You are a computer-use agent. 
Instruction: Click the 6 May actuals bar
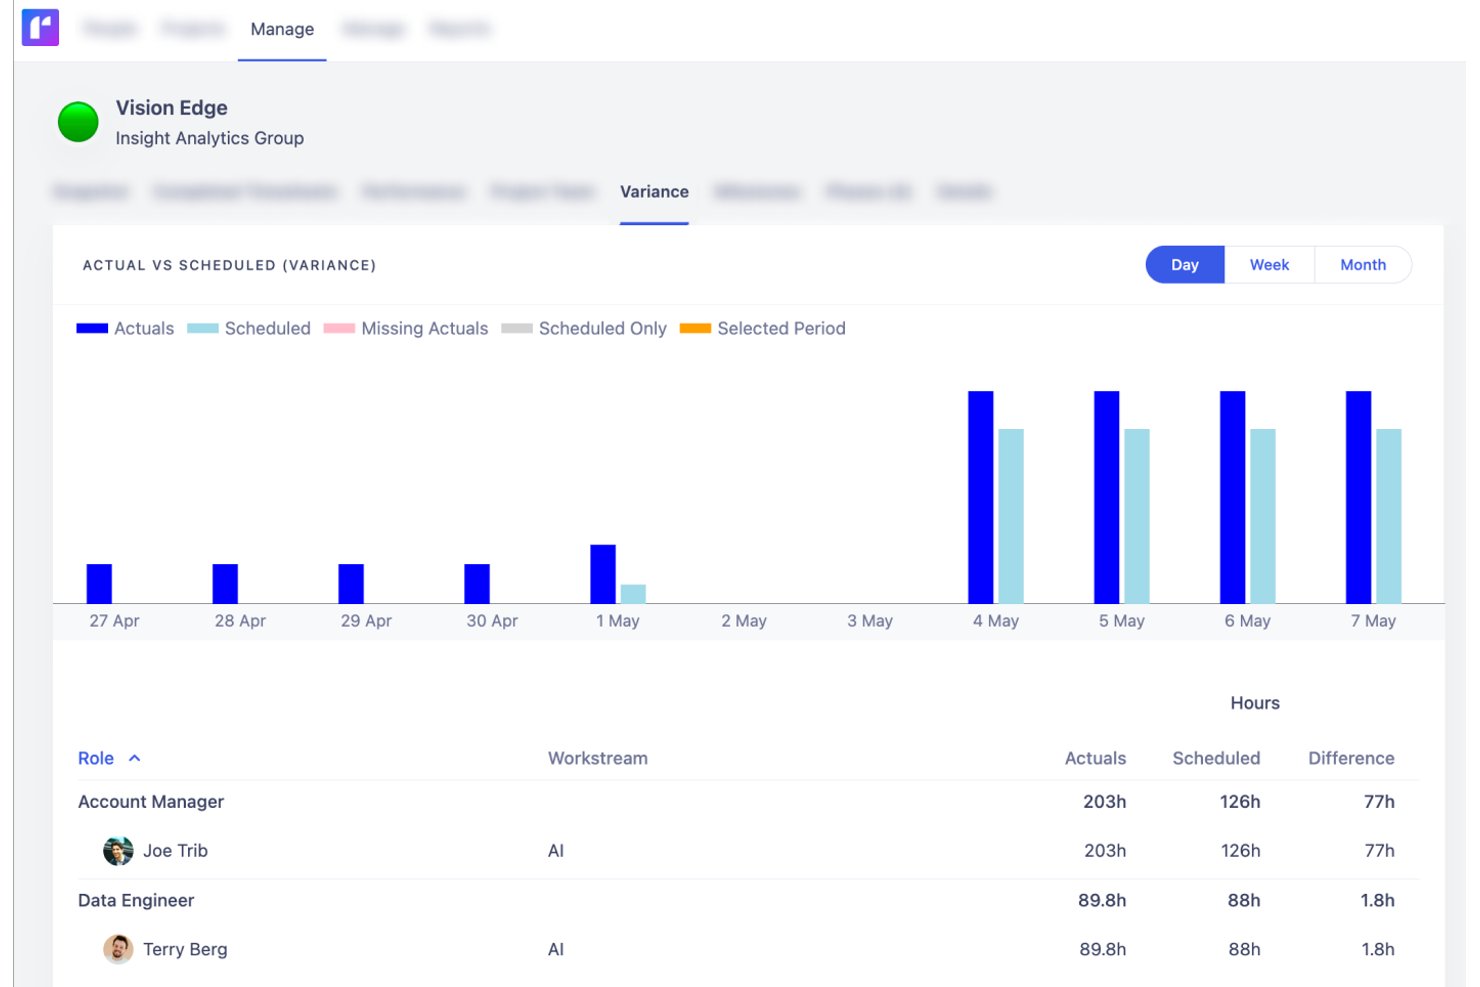[x=1233, y=497]
